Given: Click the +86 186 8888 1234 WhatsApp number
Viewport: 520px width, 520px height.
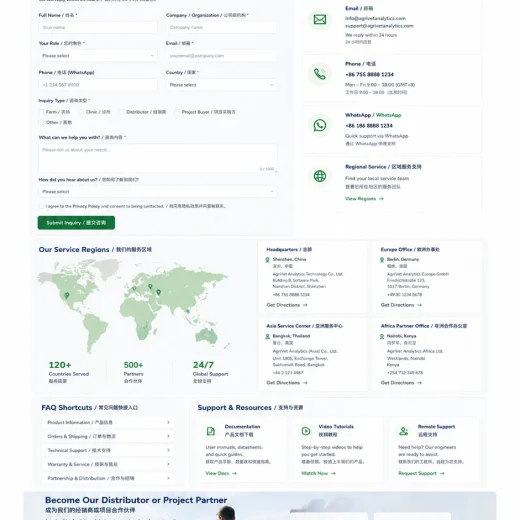Looking at the screenshot, I should (369, 126).
